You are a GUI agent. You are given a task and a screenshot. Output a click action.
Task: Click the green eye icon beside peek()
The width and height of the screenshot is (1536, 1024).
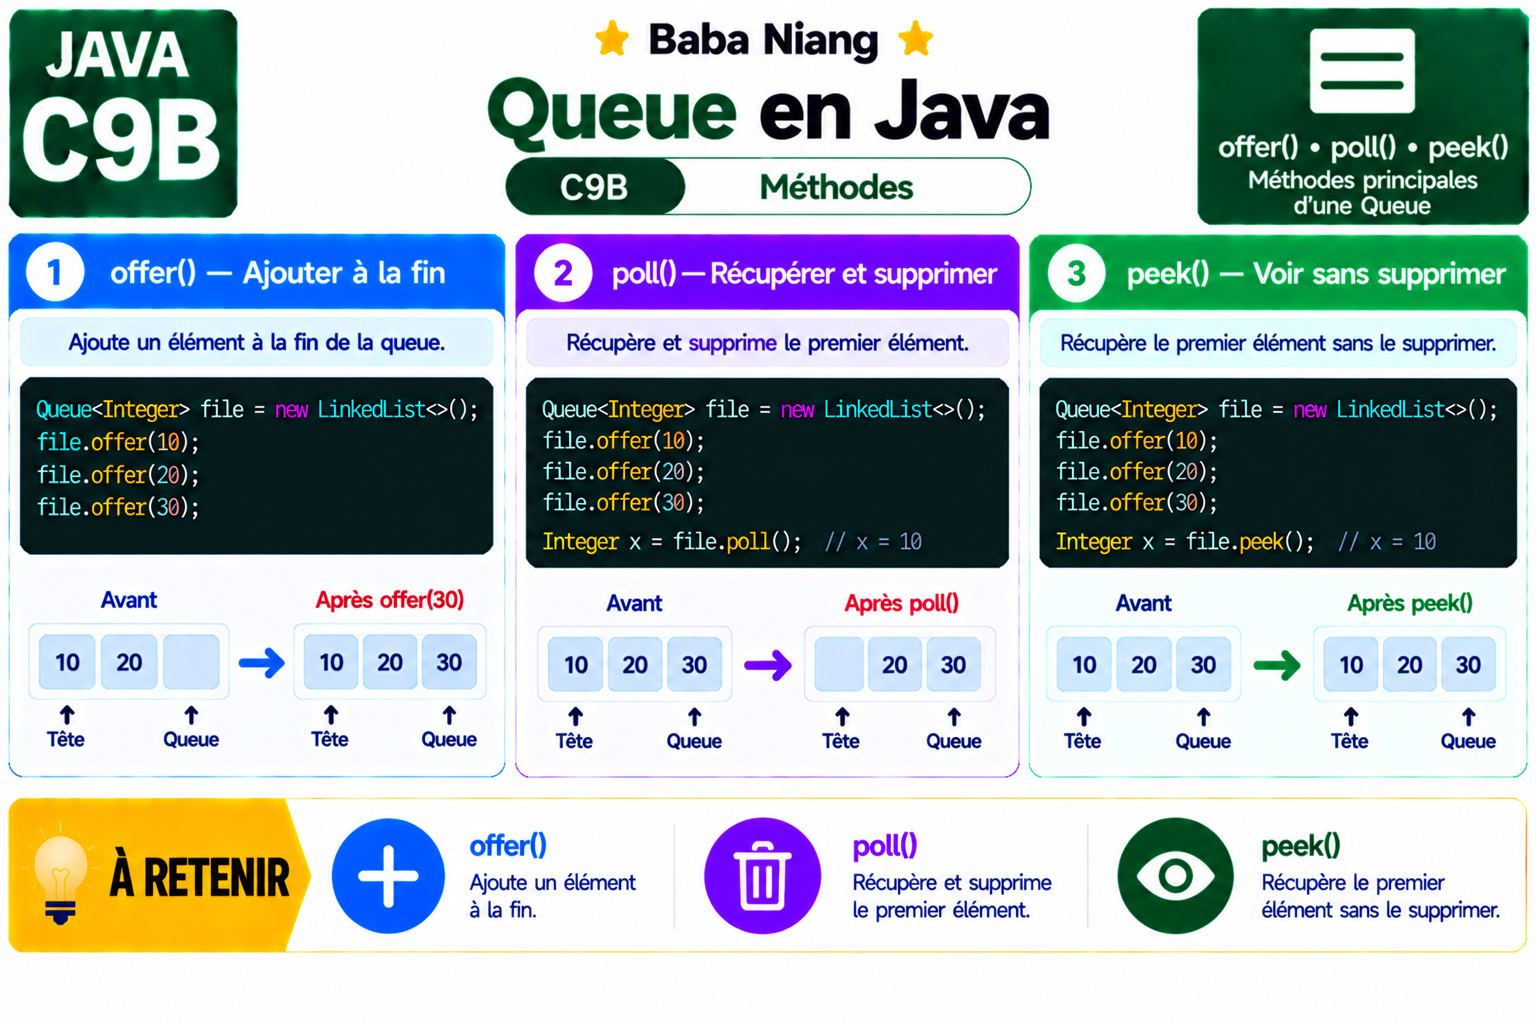(1175, 876)
